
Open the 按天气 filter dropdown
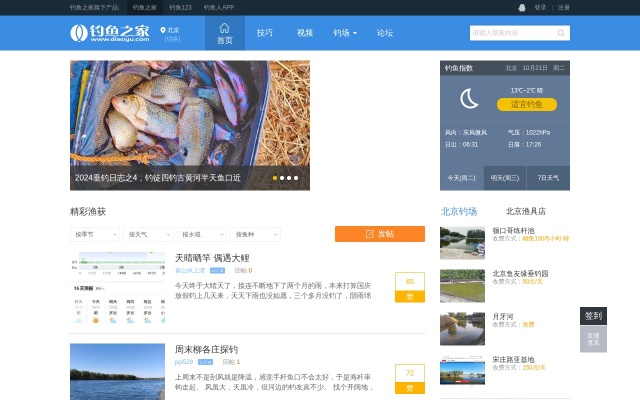click(148, 234)
